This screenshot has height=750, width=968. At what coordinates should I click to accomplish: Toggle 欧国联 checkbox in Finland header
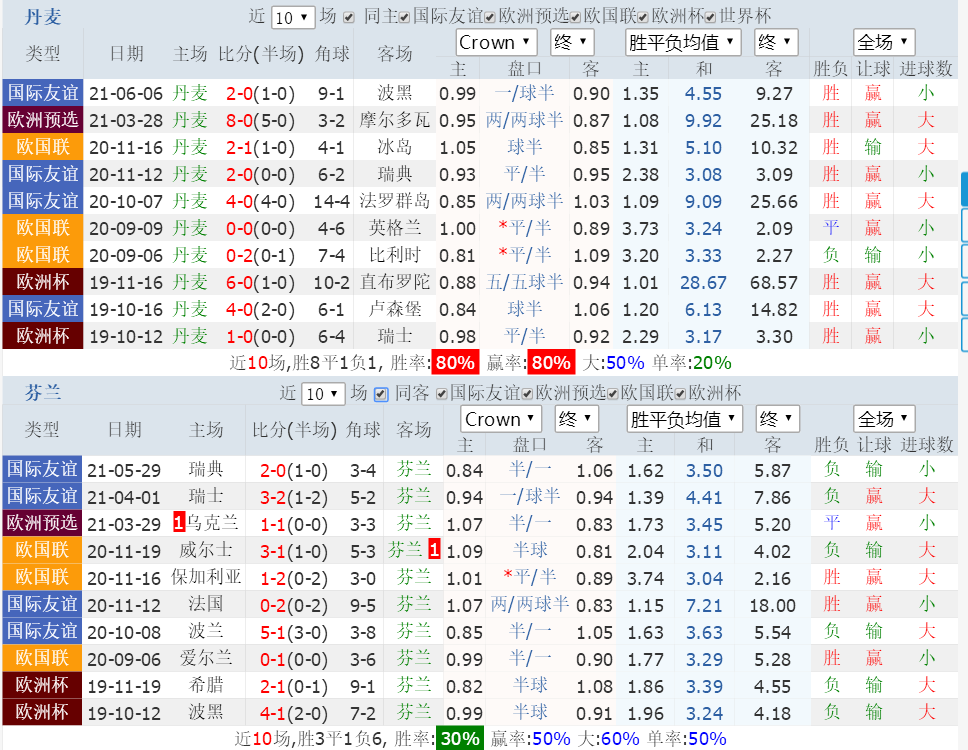point(612,394)
